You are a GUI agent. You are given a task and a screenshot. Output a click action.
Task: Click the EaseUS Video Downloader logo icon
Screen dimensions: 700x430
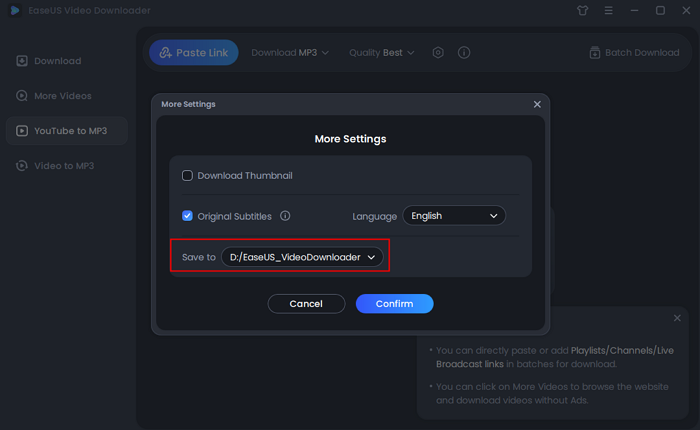coord(16,11)
